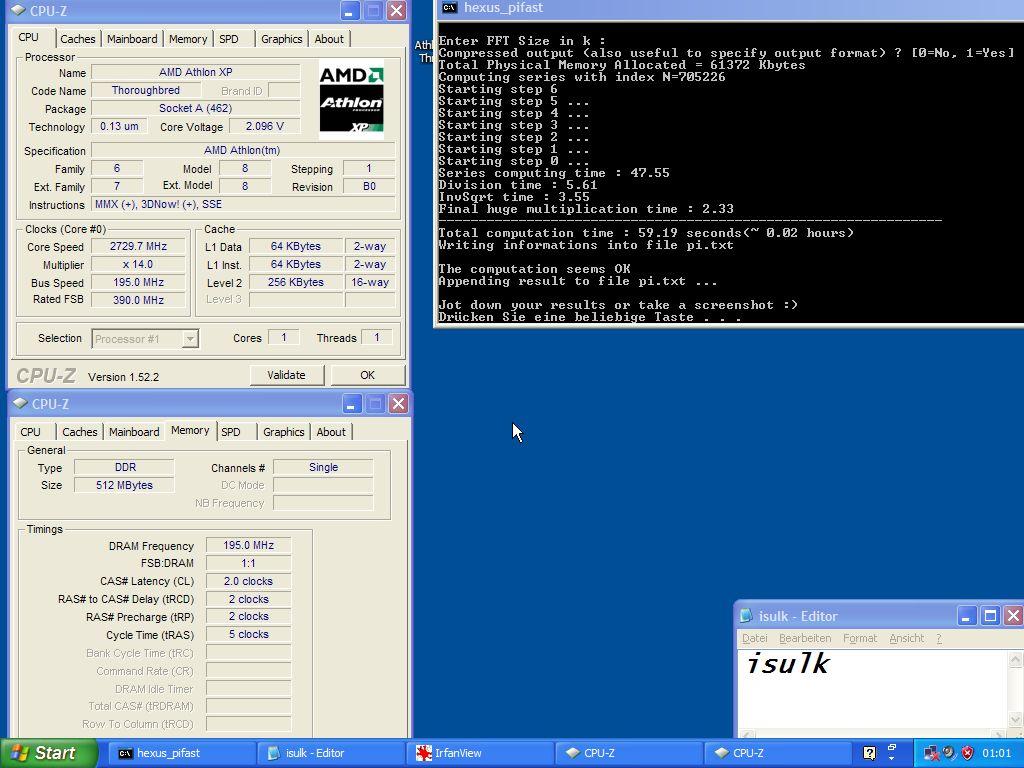Select About tab in top CPU-Z window

(329, 39)
